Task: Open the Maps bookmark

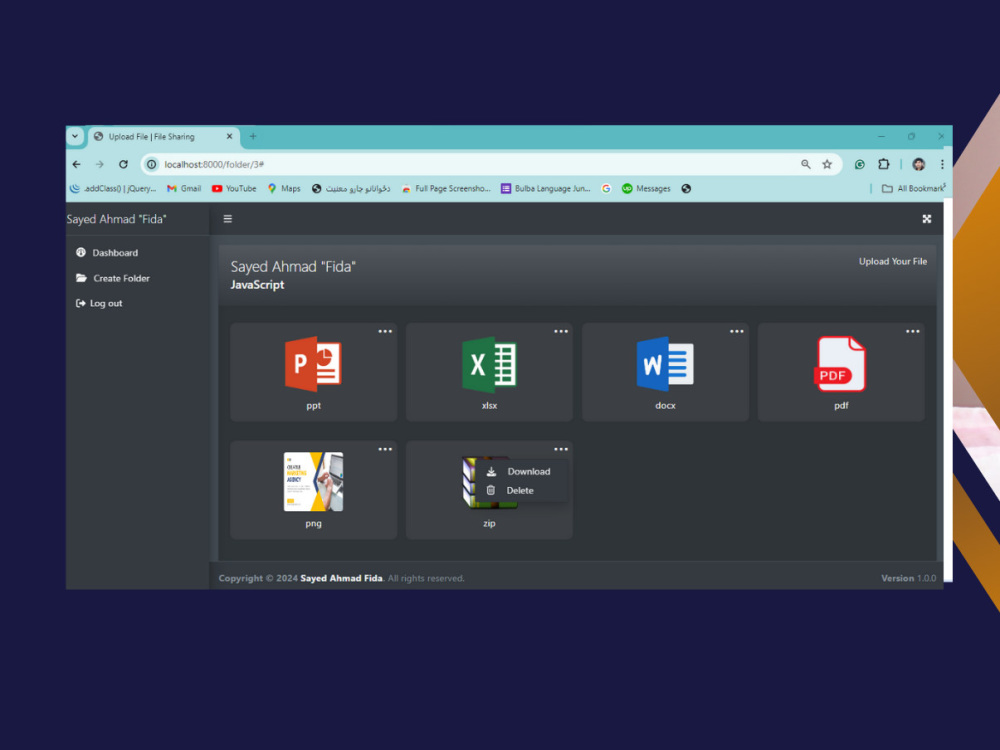Action: pyautogui.click(x=284, y=189)
